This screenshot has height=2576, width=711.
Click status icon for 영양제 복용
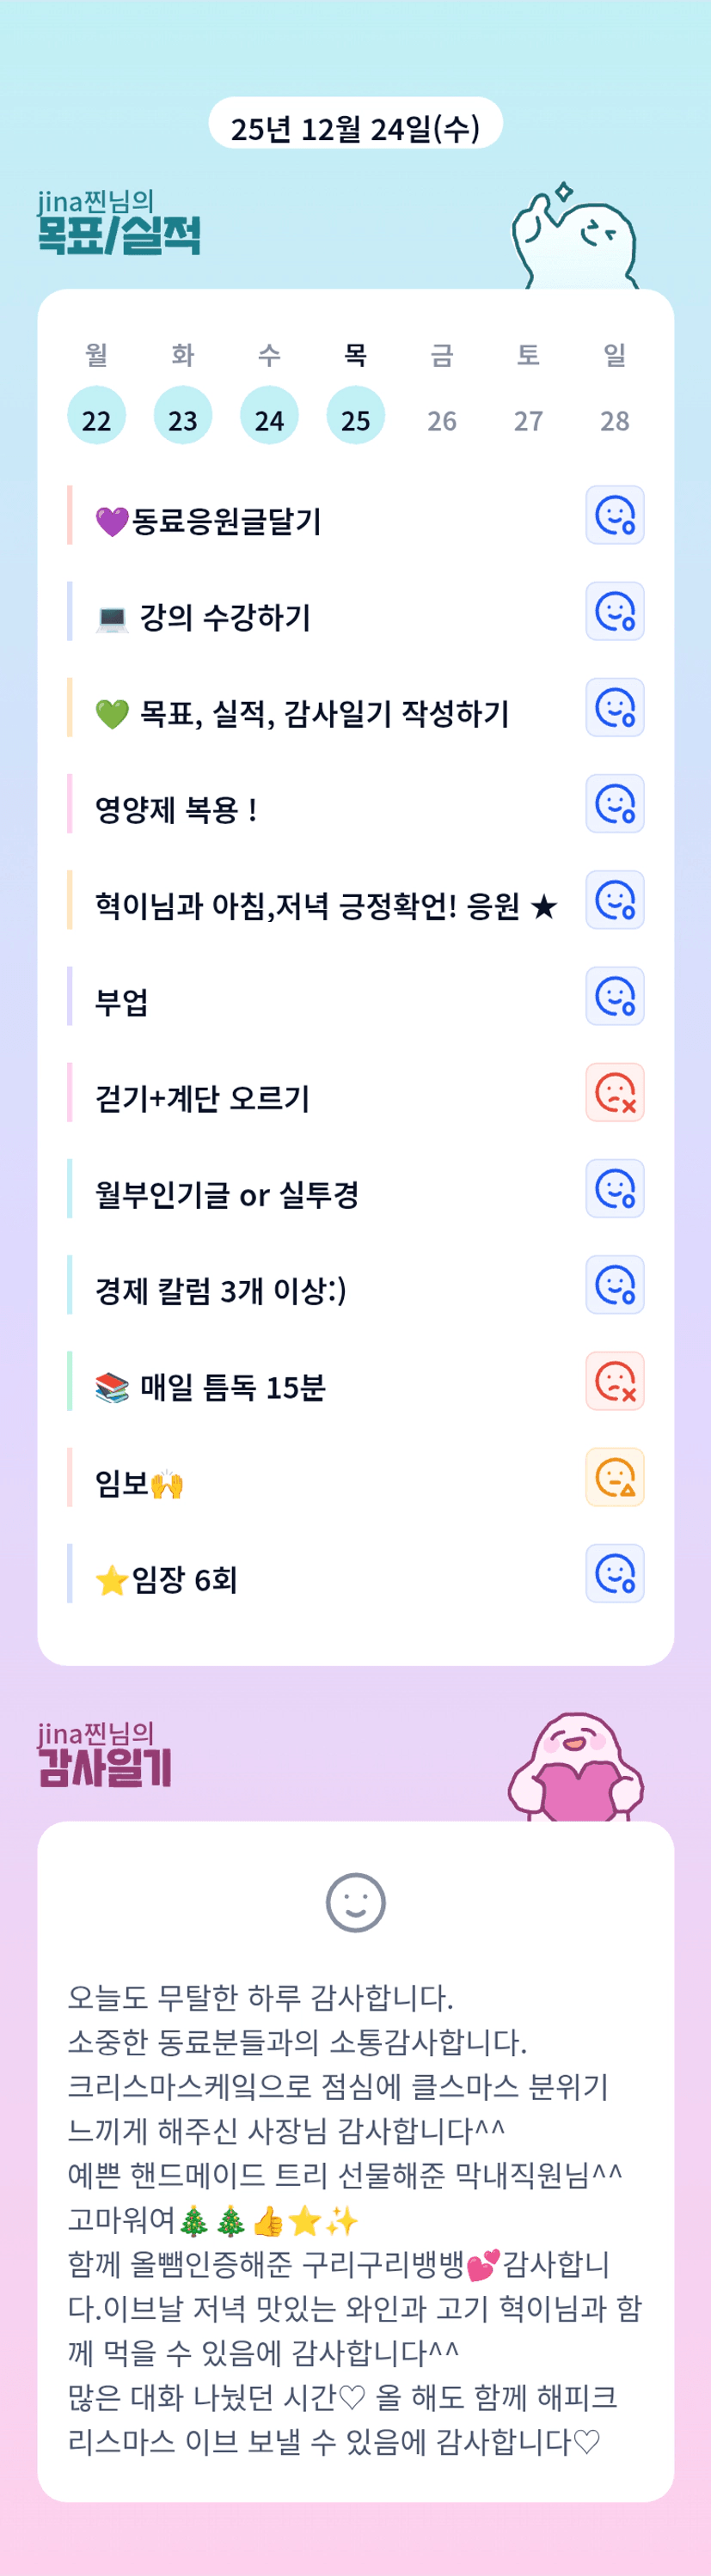[614, 804]
